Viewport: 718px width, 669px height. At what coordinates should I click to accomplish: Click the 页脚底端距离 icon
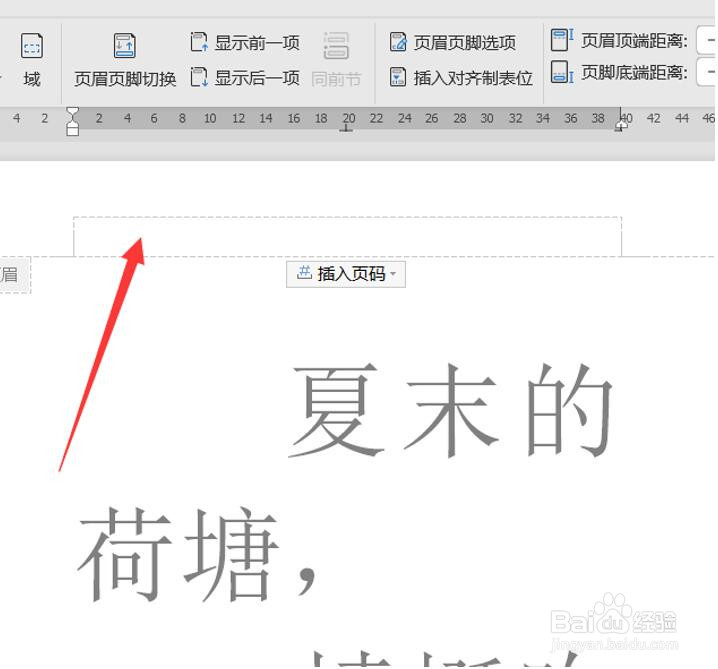562,72
